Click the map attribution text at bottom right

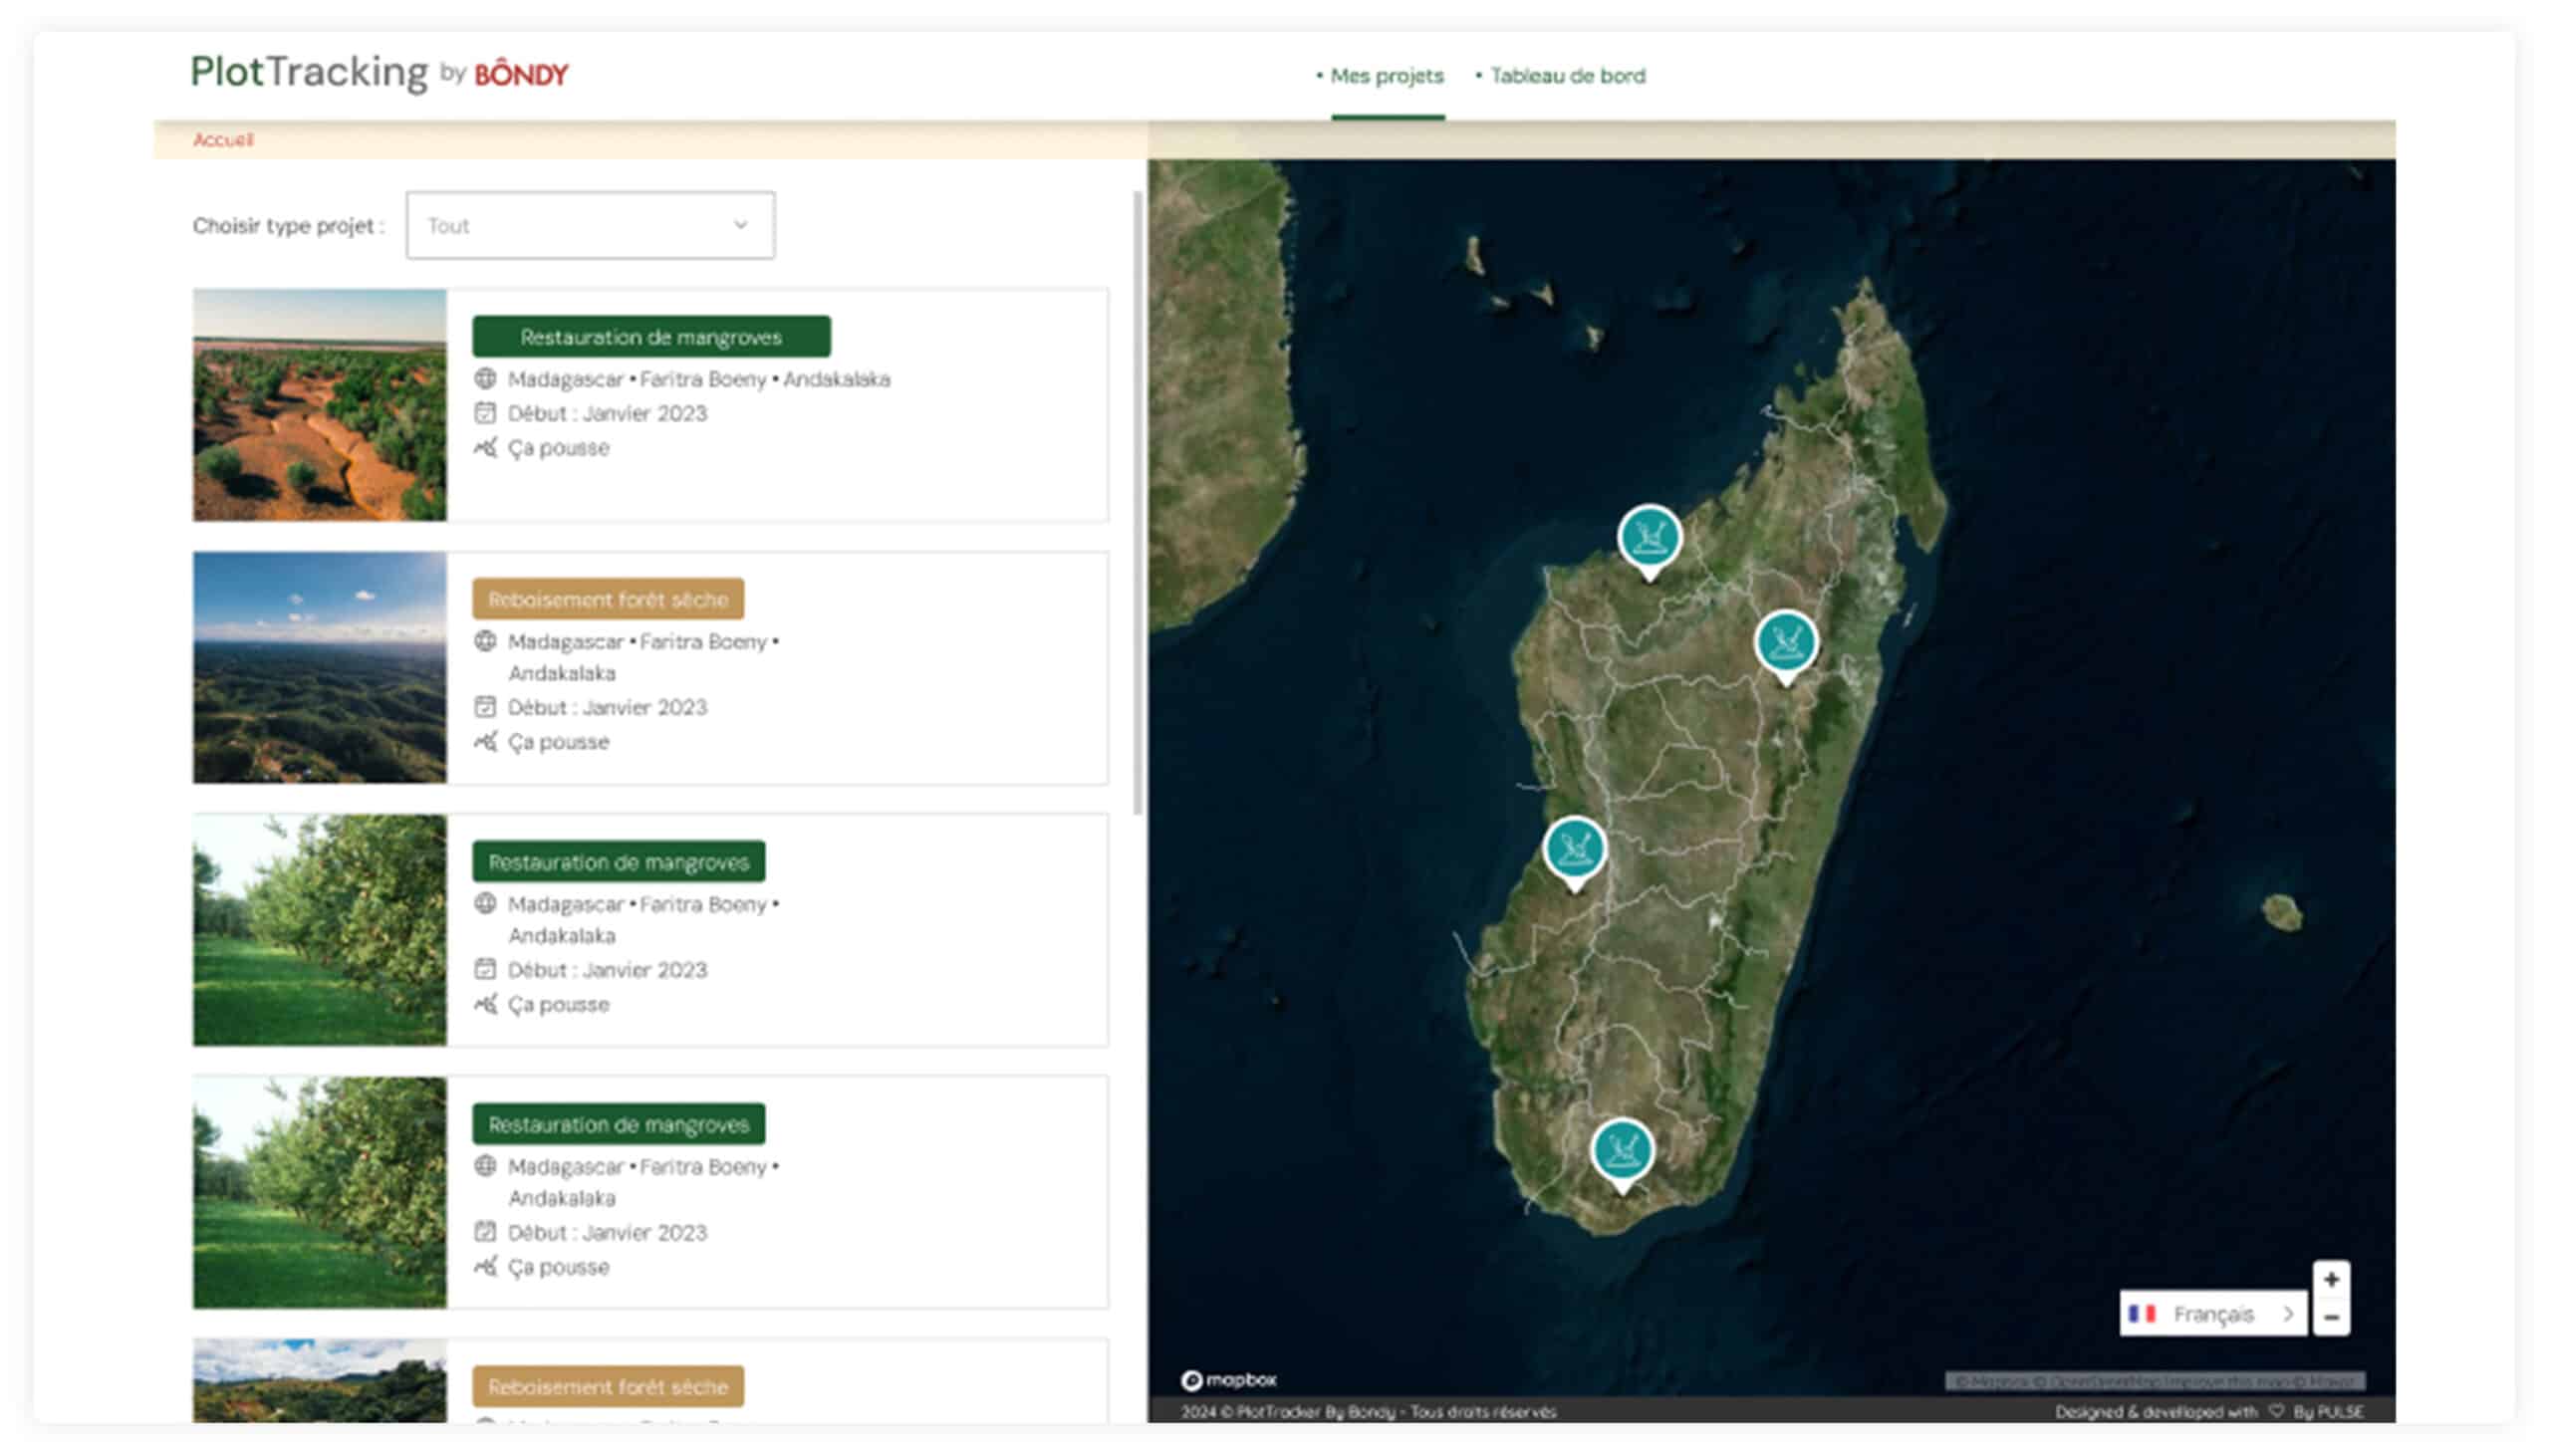point(2155,1381)
